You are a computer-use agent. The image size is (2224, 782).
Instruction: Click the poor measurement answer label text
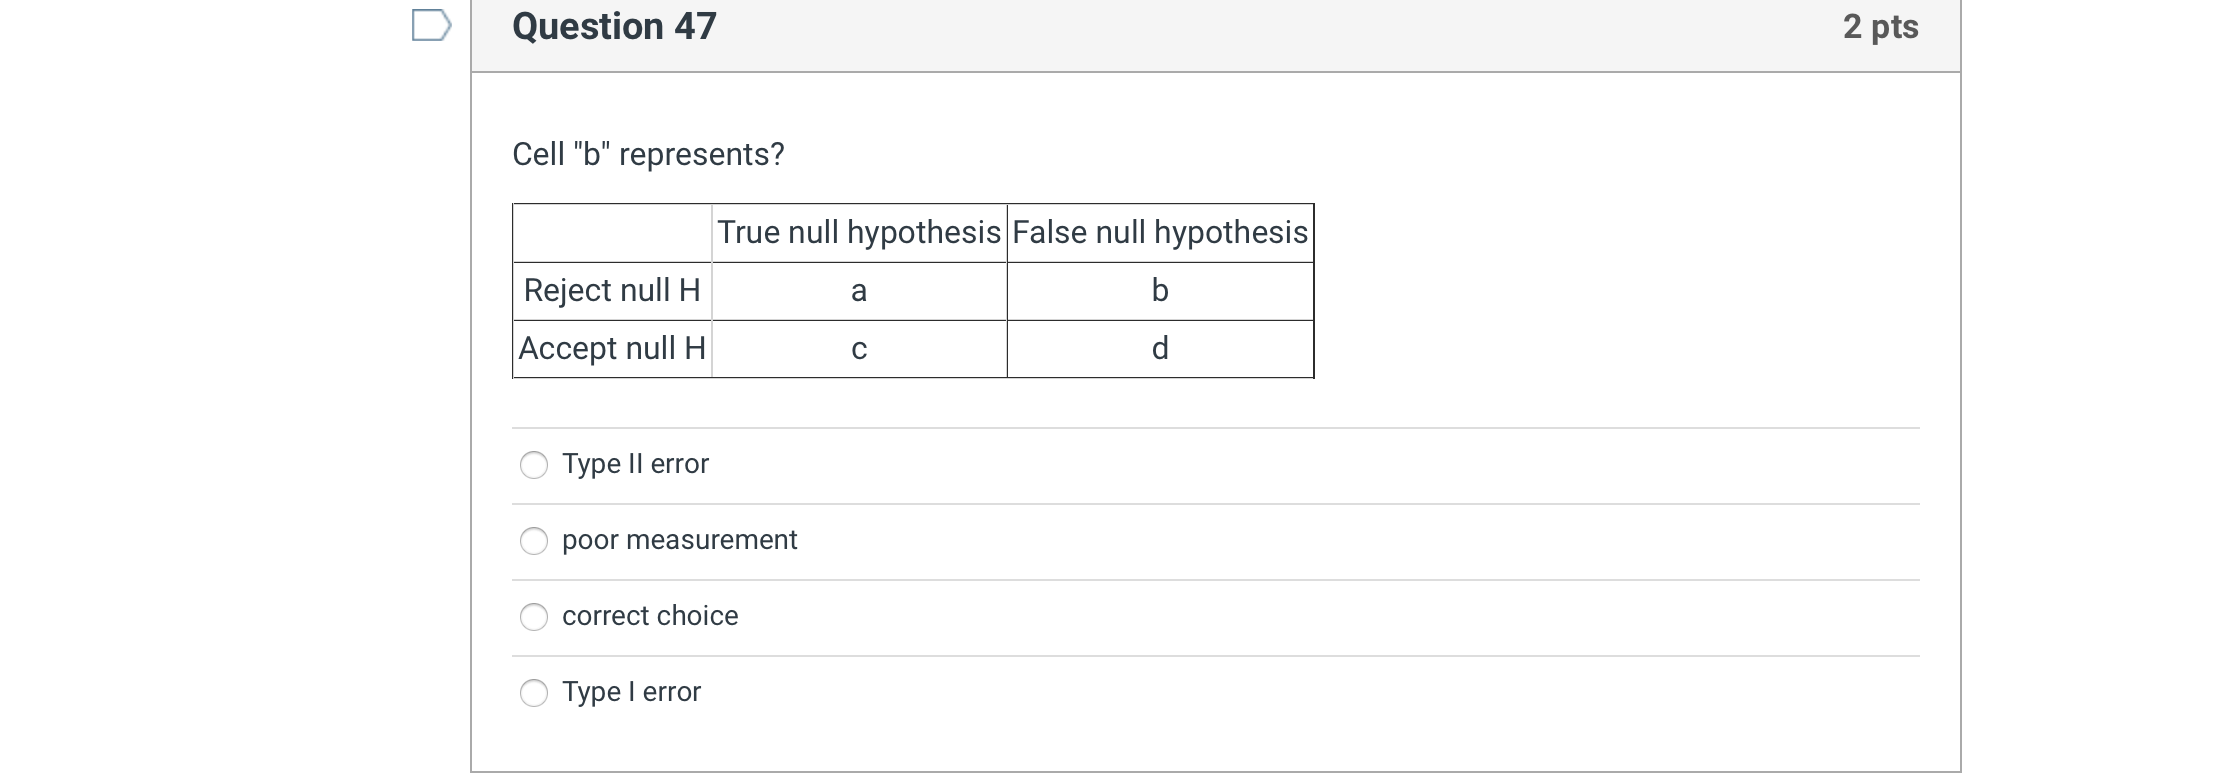[680, 540]
